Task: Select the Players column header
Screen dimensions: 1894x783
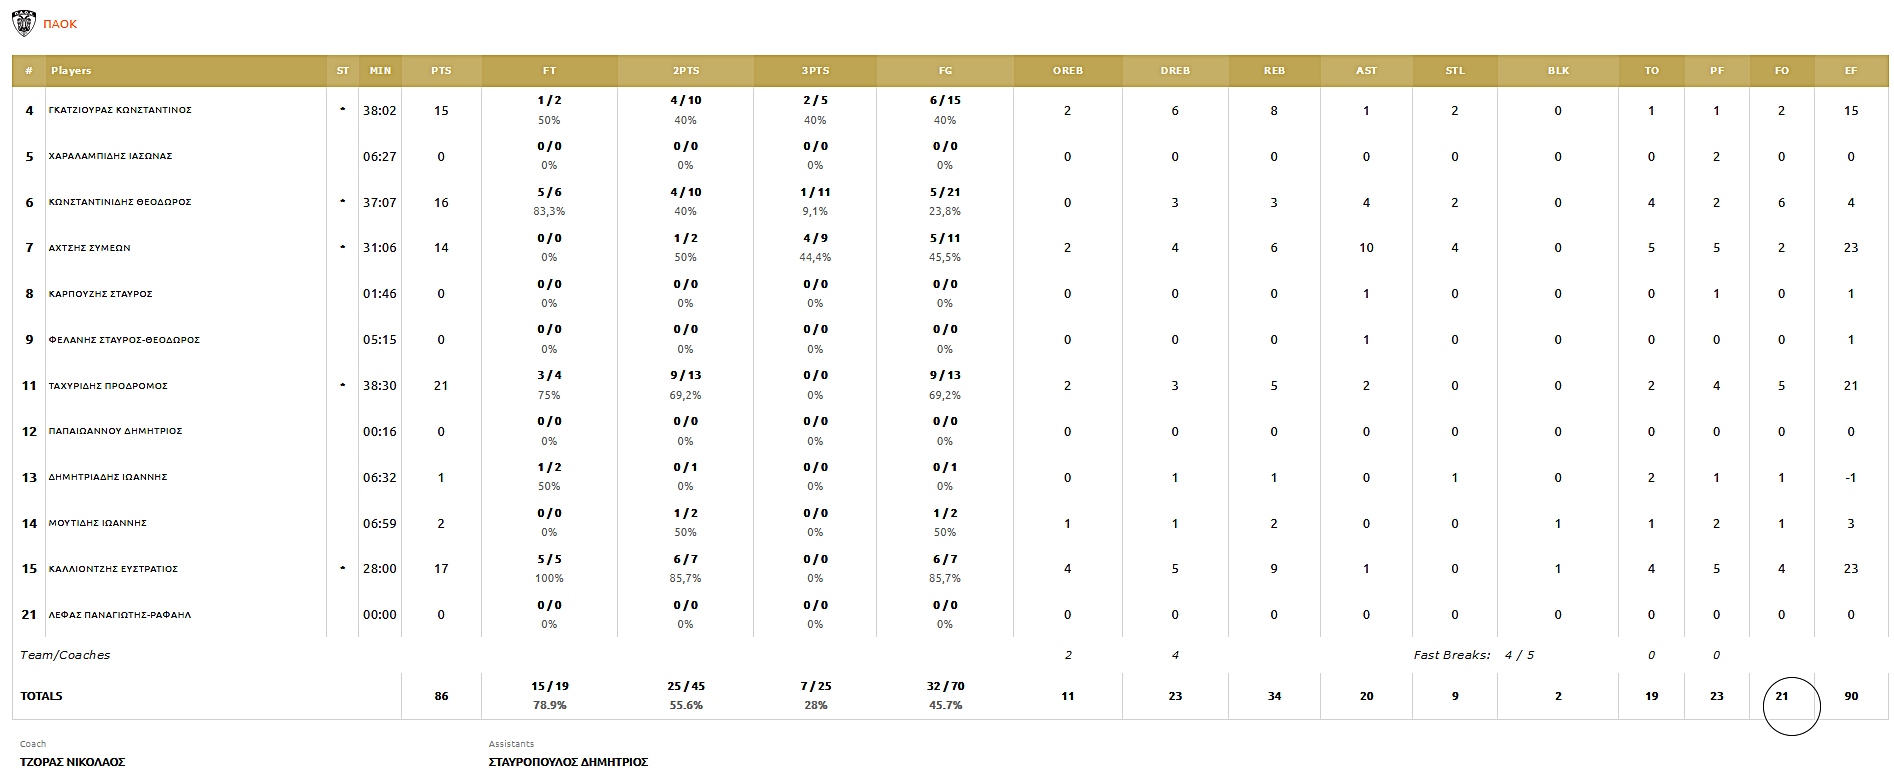Action: [x=71, y=71]
